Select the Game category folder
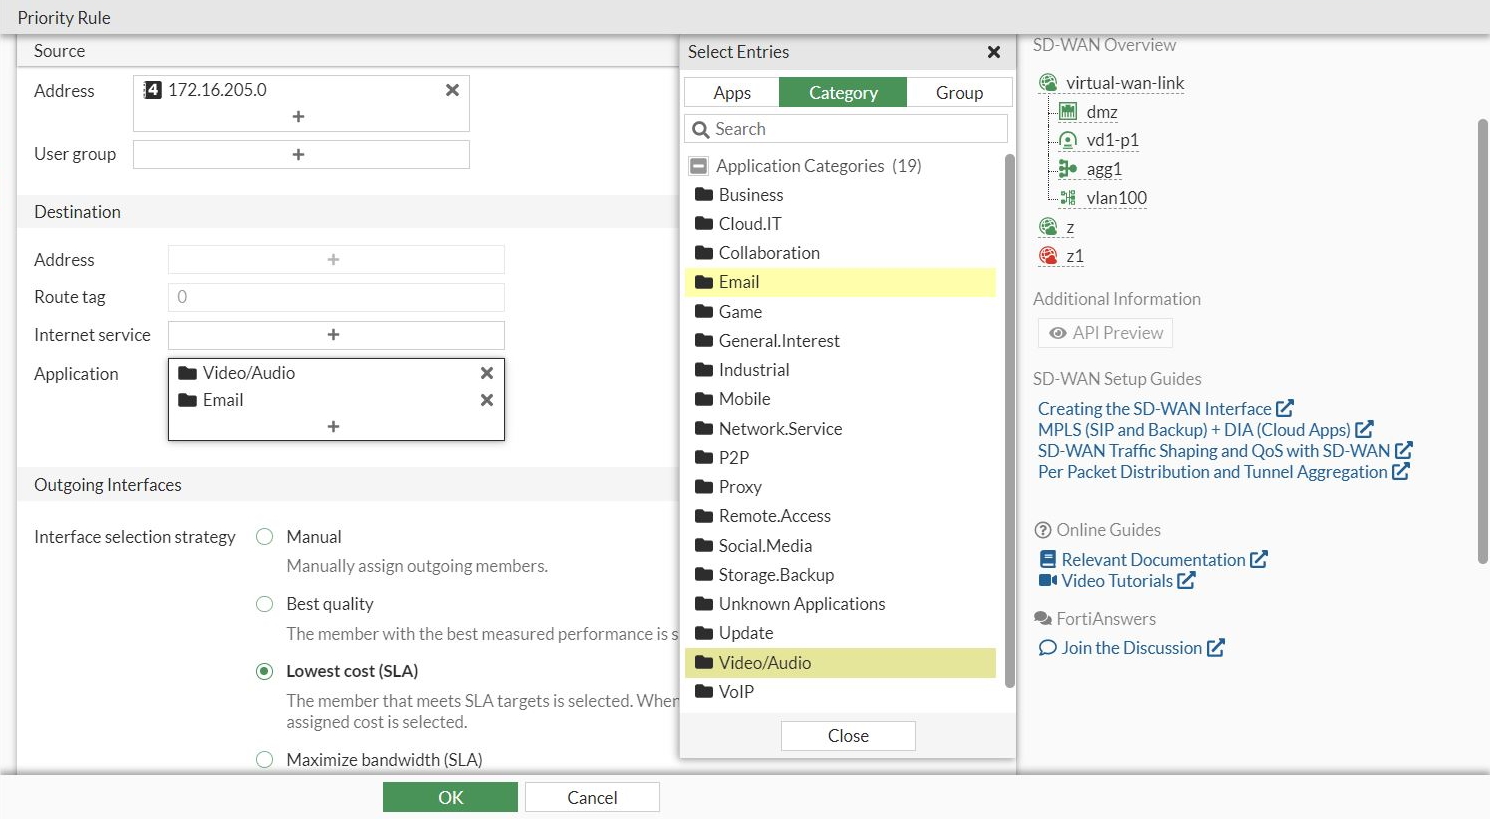Viewport: 1490px width, 819px height. pyautogui.click(x=740, y=312)
